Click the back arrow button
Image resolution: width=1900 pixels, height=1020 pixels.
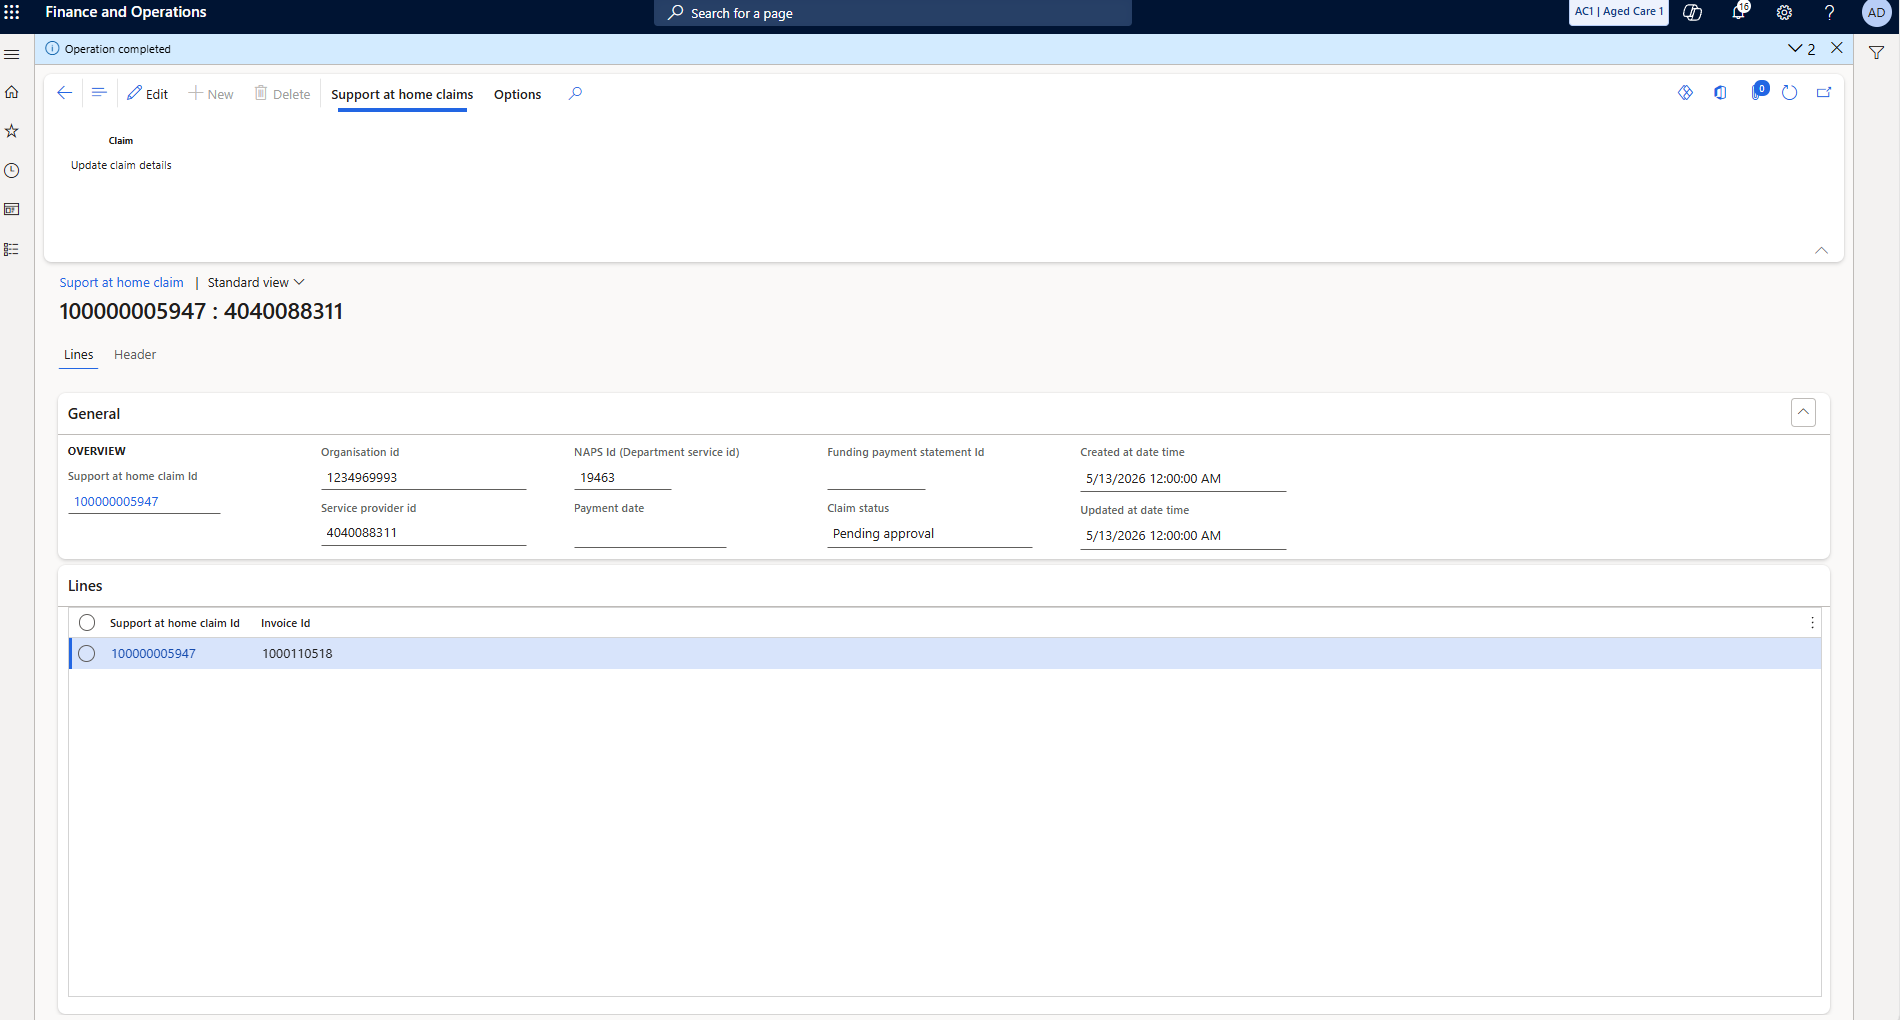tap(65, 93)
